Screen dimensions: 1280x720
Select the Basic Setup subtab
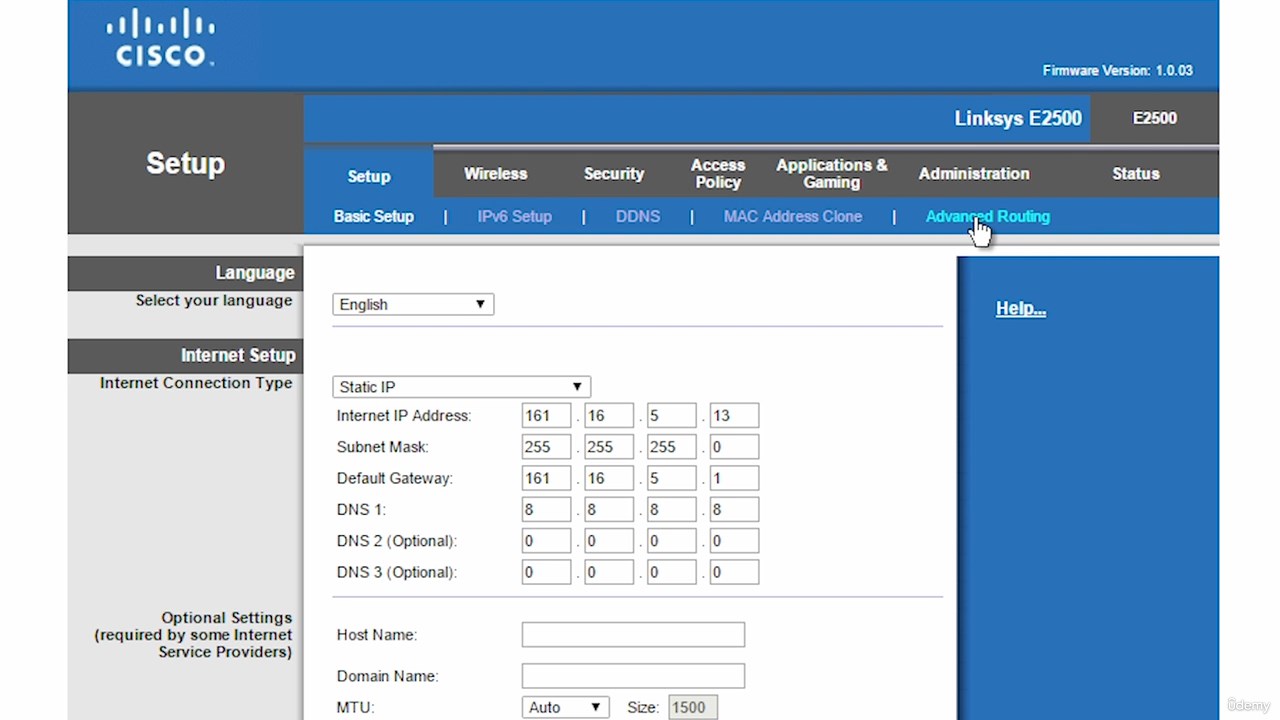click(x=373, y=216)
